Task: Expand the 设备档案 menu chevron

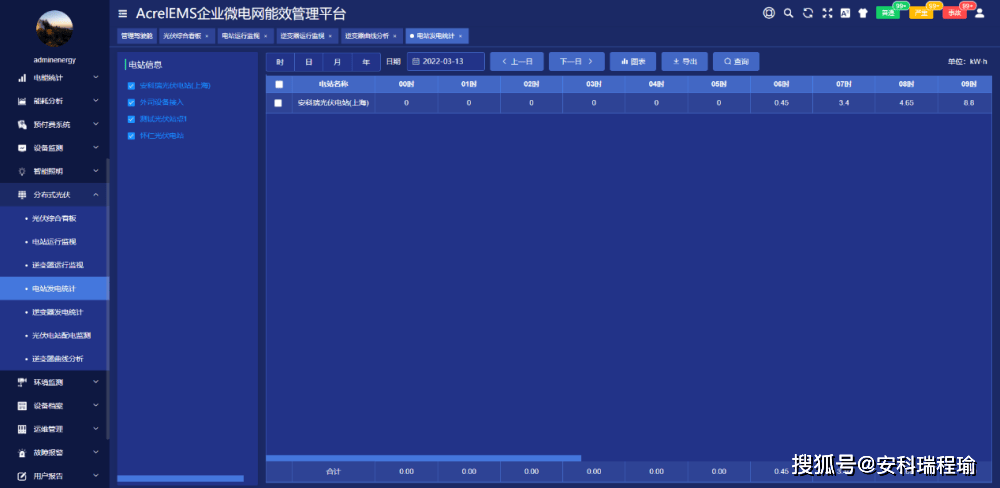Action: (x=96, y=406)
